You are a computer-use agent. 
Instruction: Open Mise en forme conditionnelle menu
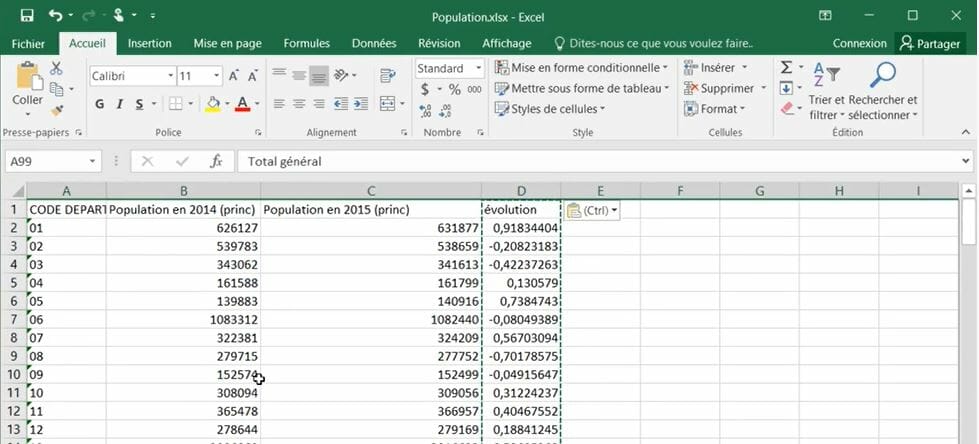tap(581, 67)
